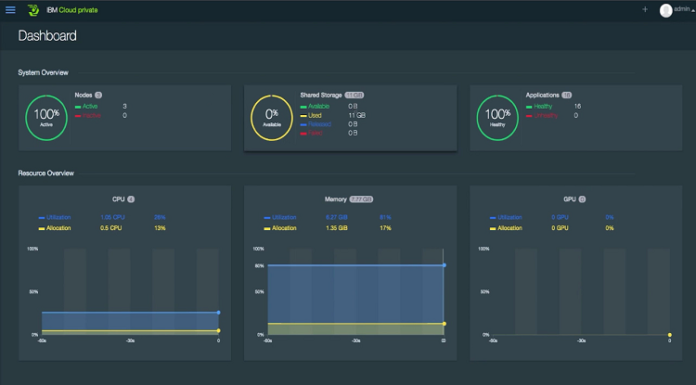Screen dimensions: 696x385
Task: Click the 0 GPU allocation value
Action: tap(560, 228)
